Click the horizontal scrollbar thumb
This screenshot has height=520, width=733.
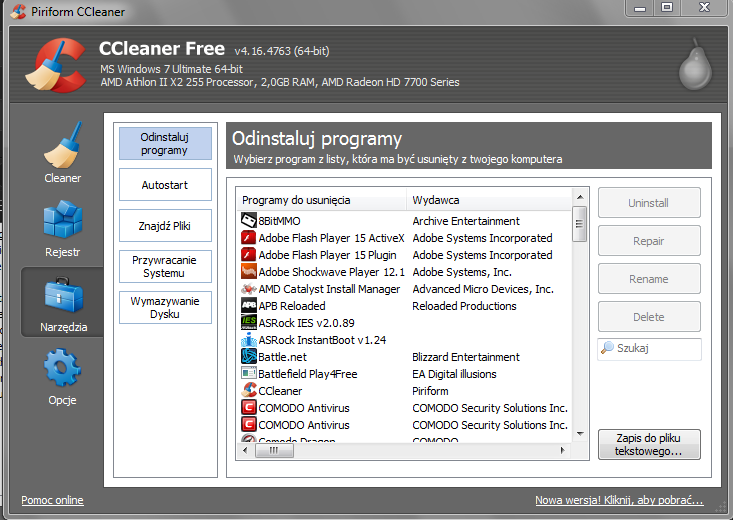(x=274, y=450)
